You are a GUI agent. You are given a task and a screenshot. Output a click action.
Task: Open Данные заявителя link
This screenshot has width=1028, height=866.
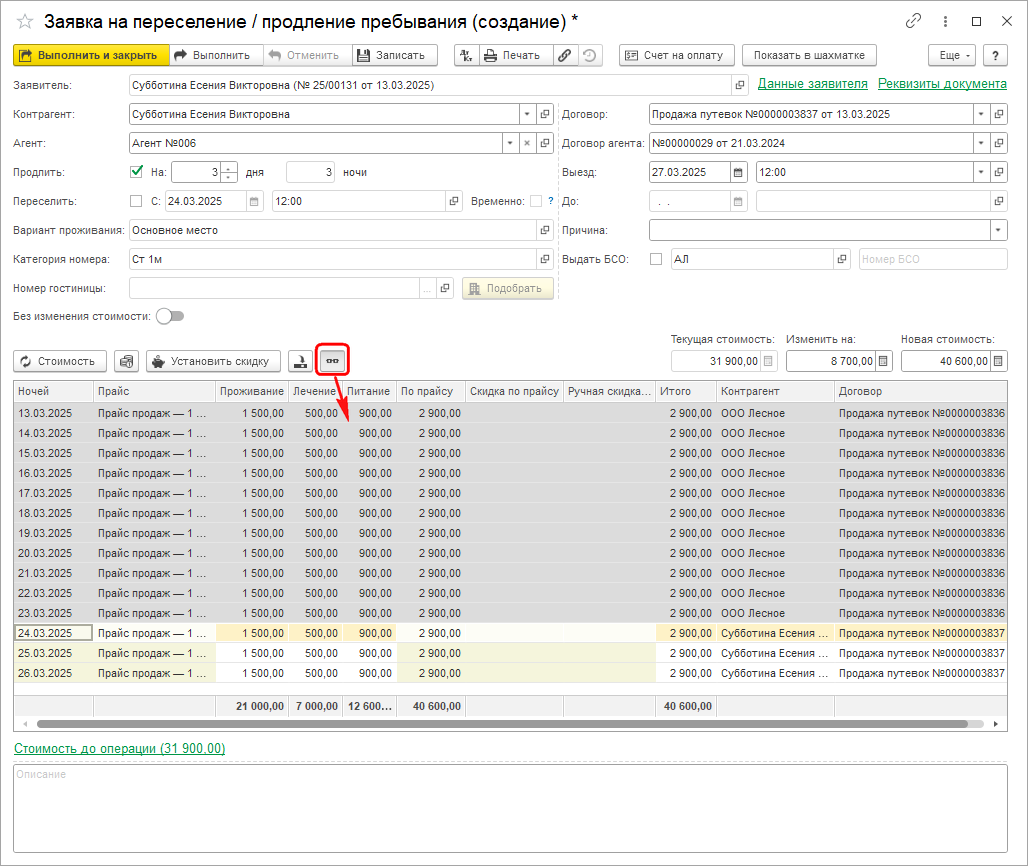coord(812,85)
